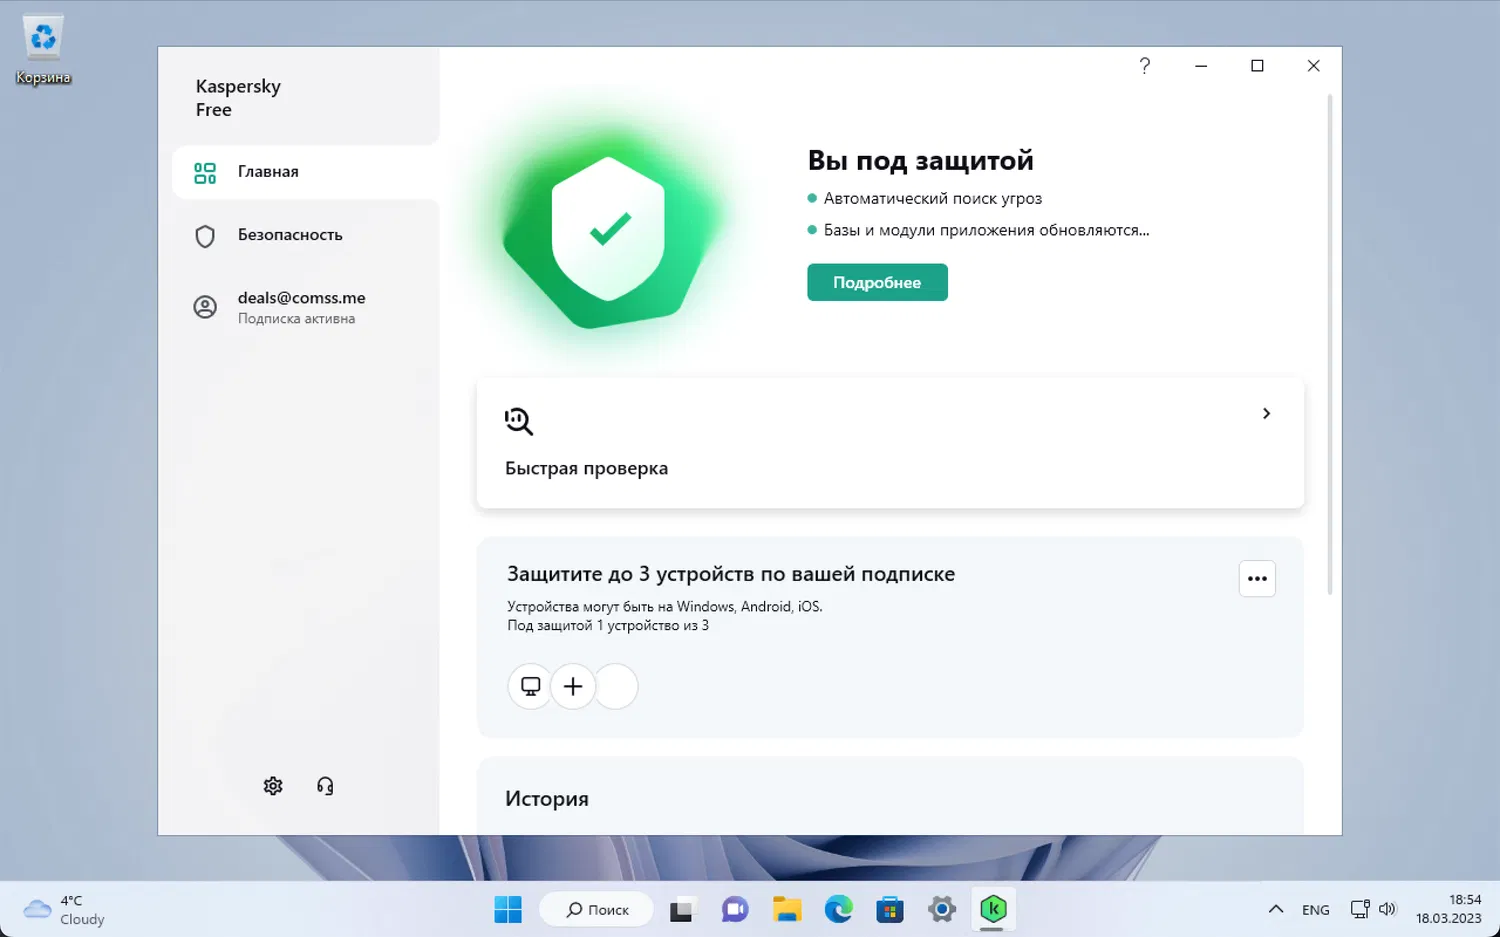Select the empty third device slot
The width and height of the screenshot is (1500, 937).
click(x=617, y=686)
